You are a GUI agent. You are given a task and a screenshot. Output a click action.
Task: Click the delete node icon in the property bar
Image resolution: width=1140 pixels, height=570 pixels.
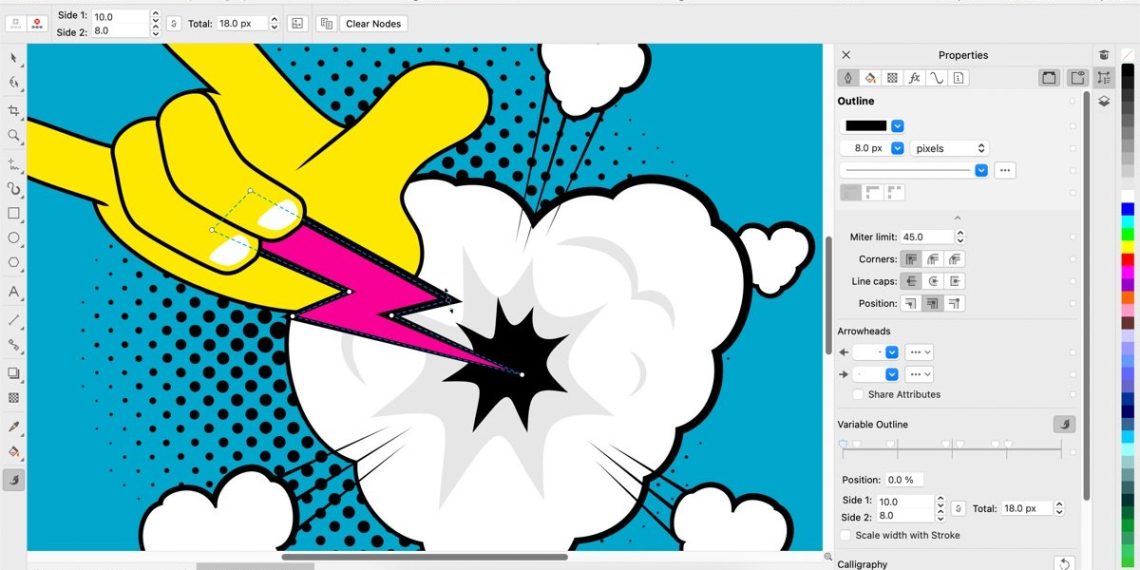point(37,22)
